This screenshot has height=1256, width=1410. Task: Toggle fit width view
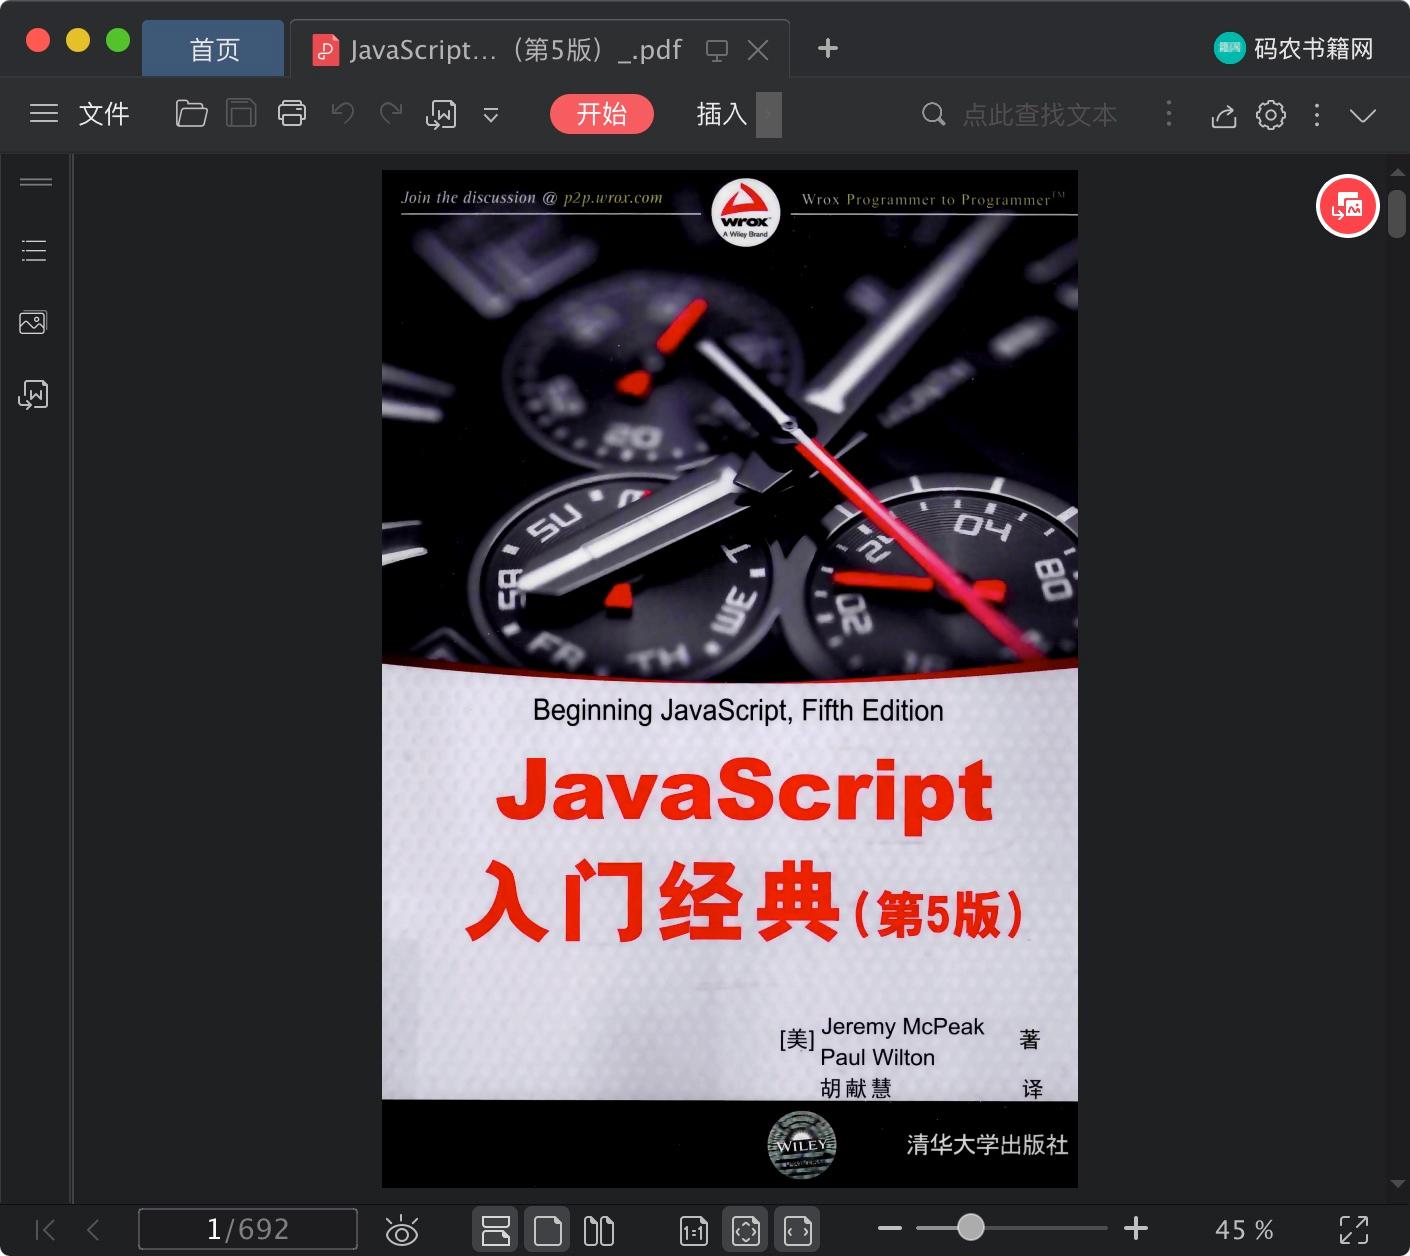797,1229
